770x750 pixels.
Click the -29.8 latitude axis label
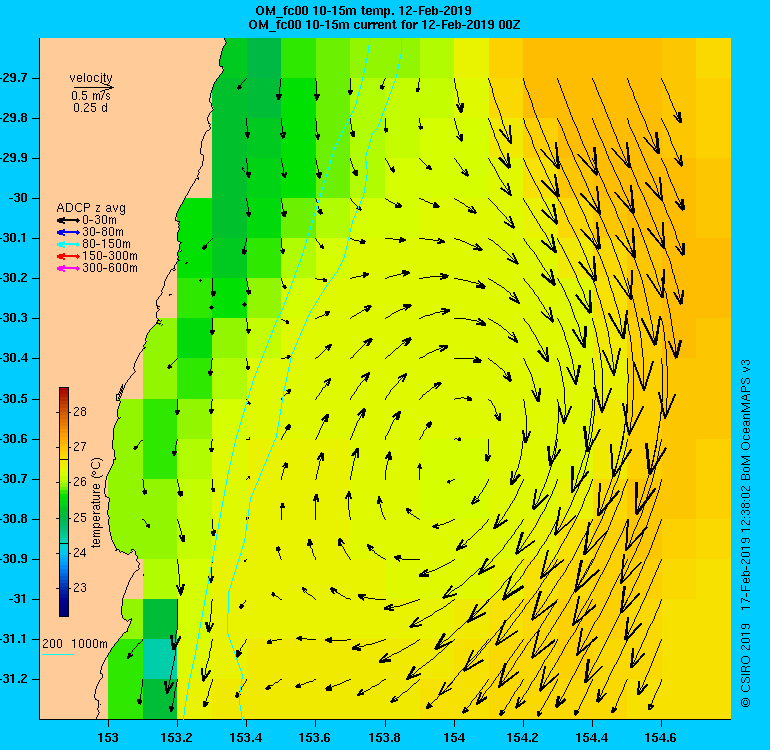(x=14, y=118)
